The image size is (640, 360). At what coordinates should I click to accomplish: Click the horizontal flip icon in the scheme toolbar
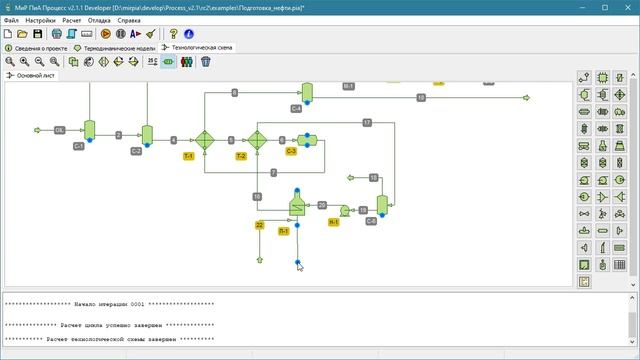point(104,62)
